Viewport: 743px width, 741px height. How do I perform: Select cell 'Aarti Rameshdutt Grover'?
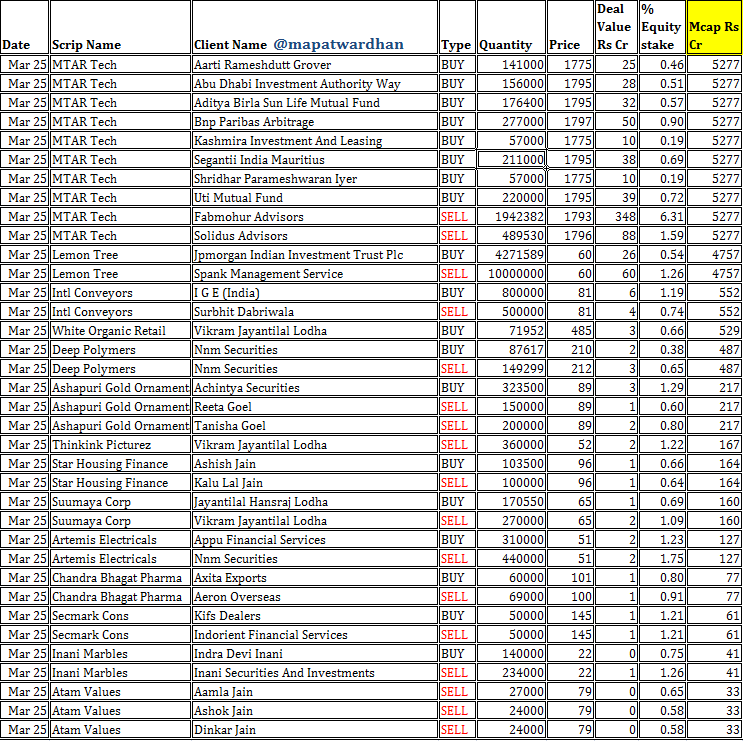coord(315,64)
